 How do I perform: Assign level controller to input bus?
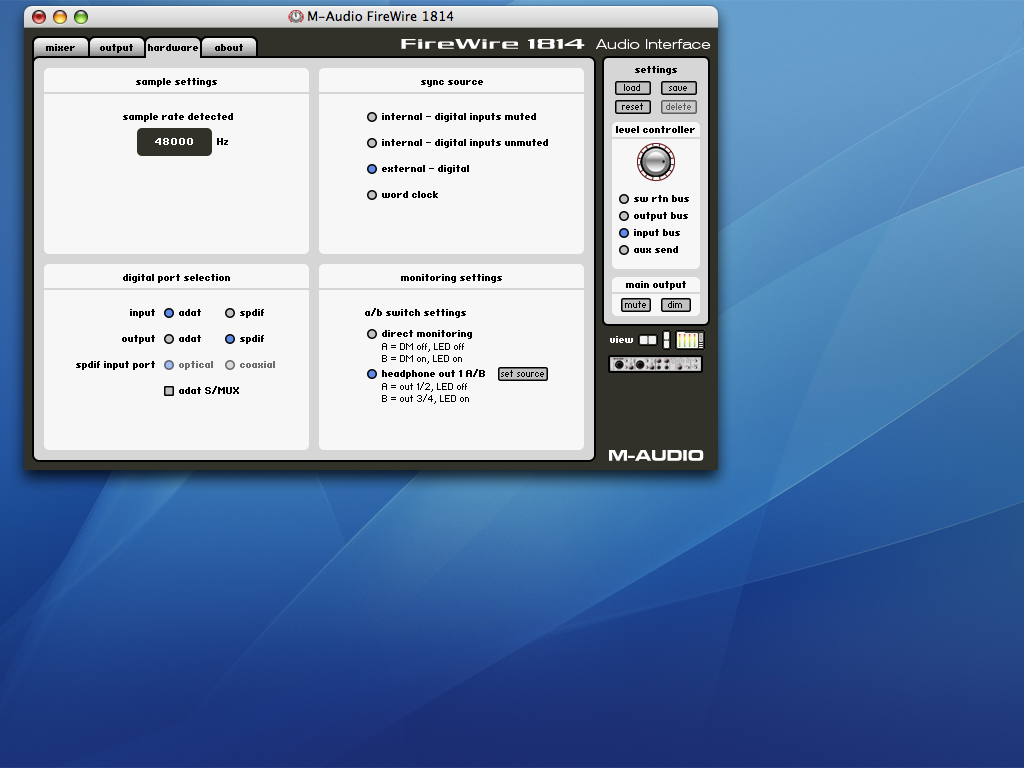(x=624, y=232)
